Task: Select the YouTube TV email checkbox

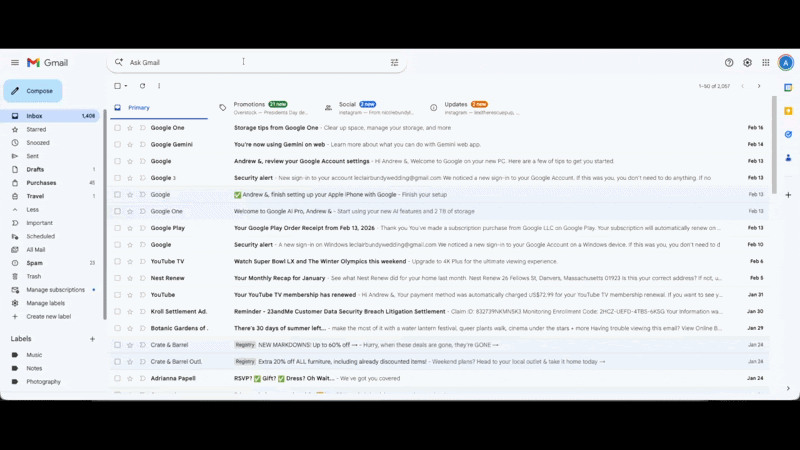Action: 117,262
